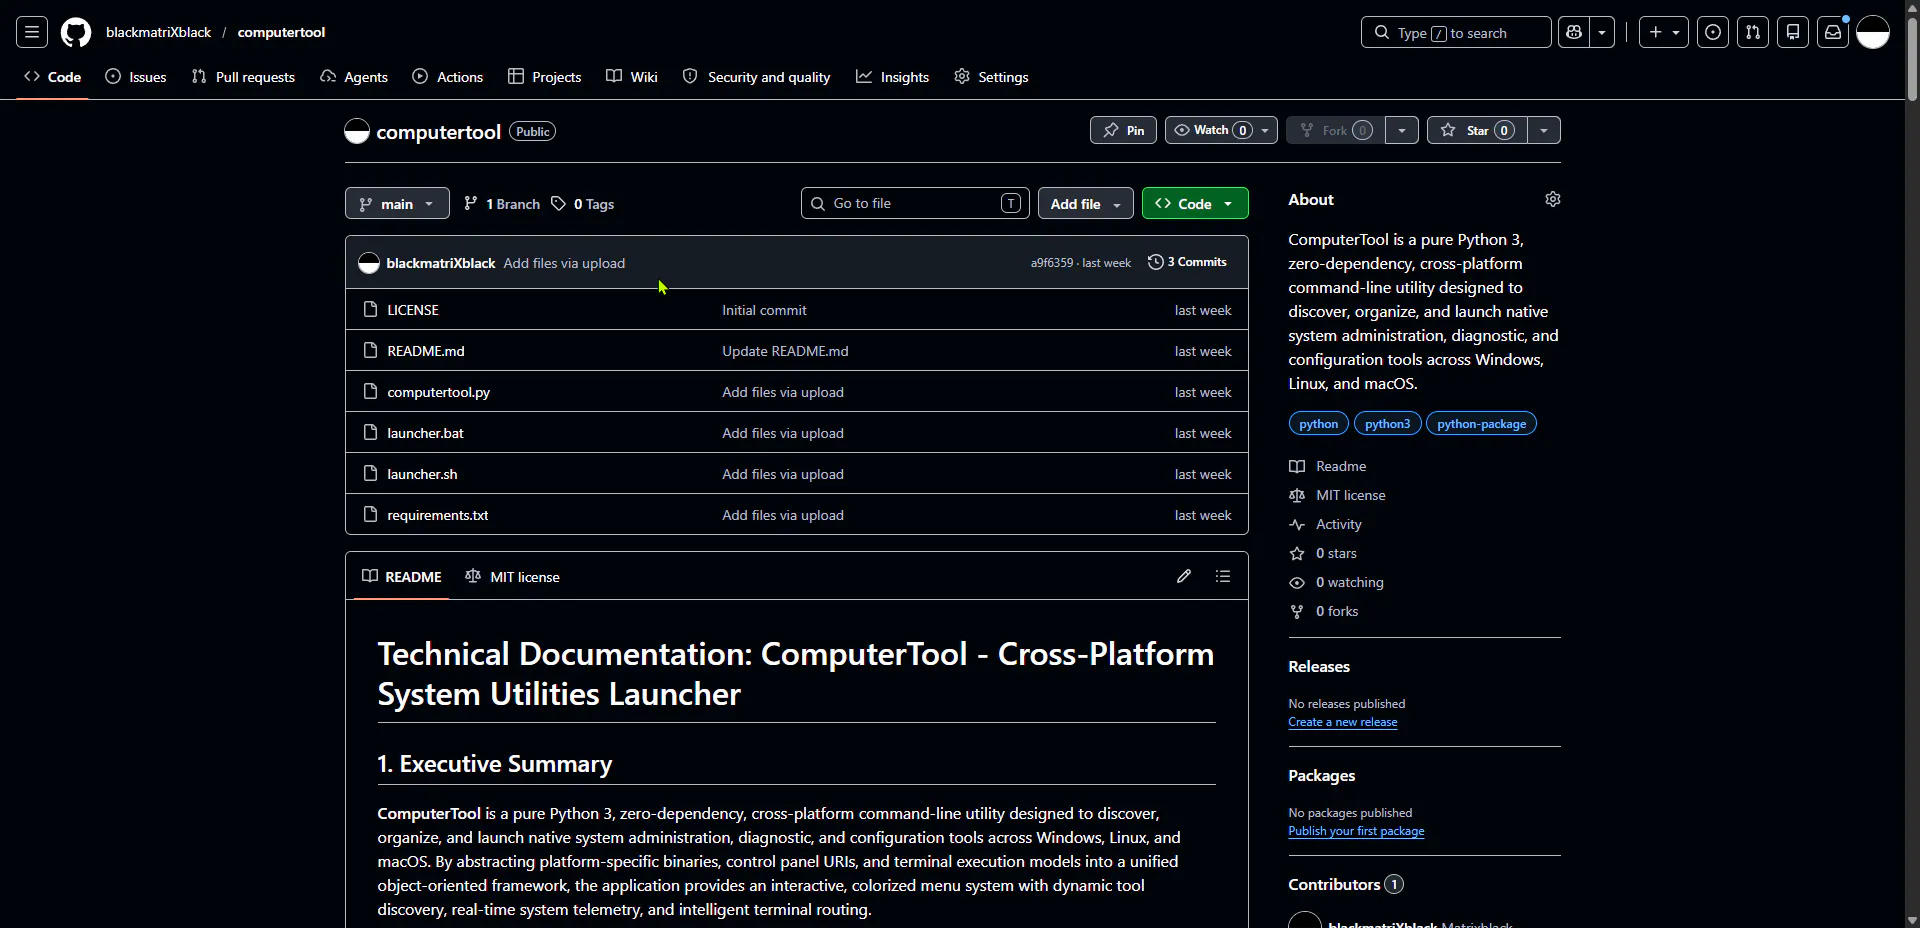Open the Fork options dropdown arrow
Viewport: 1920px width, 928px height.
(1402, 130)
